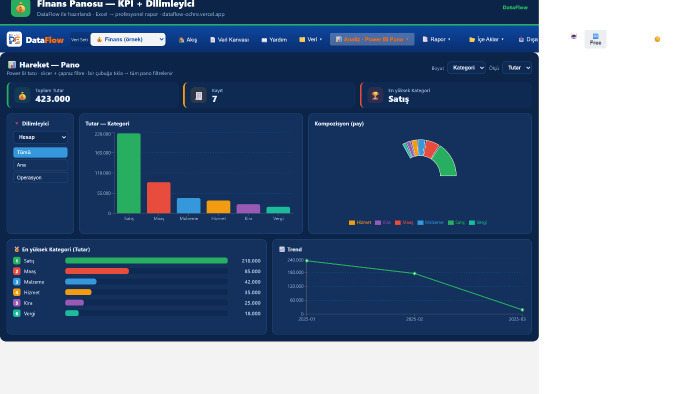Image resolution: width=700 pixels, height=394 pixels.
Task: Click the money bag logo in the header
Action: [20, 8]
